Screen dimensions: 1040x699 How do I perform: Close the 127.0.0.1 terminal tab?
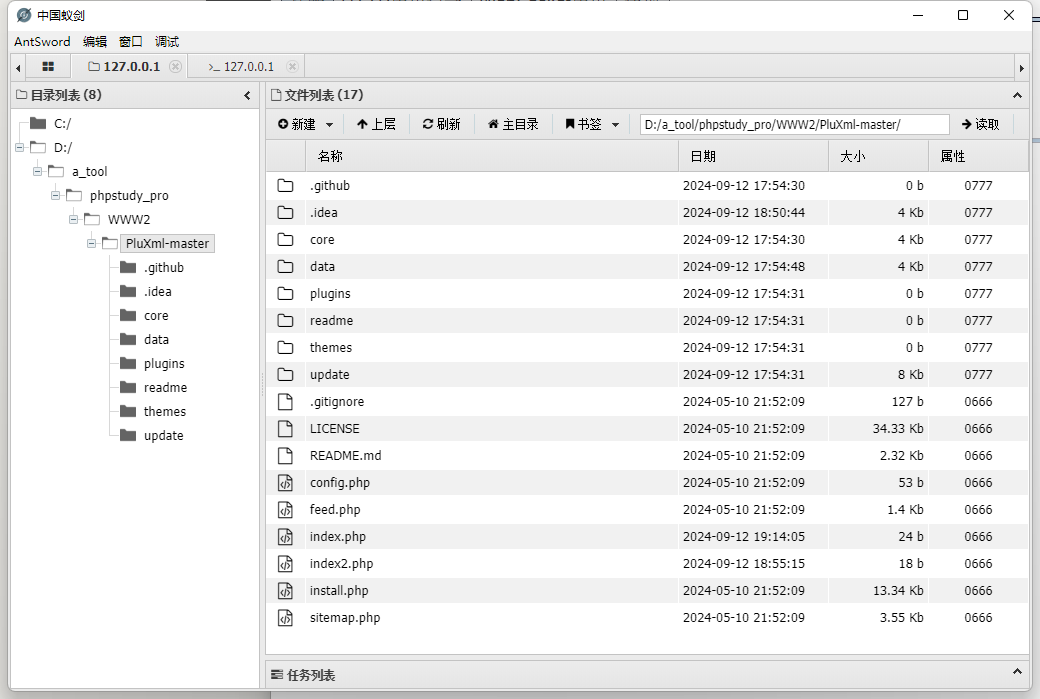click(x=292, y=66)
